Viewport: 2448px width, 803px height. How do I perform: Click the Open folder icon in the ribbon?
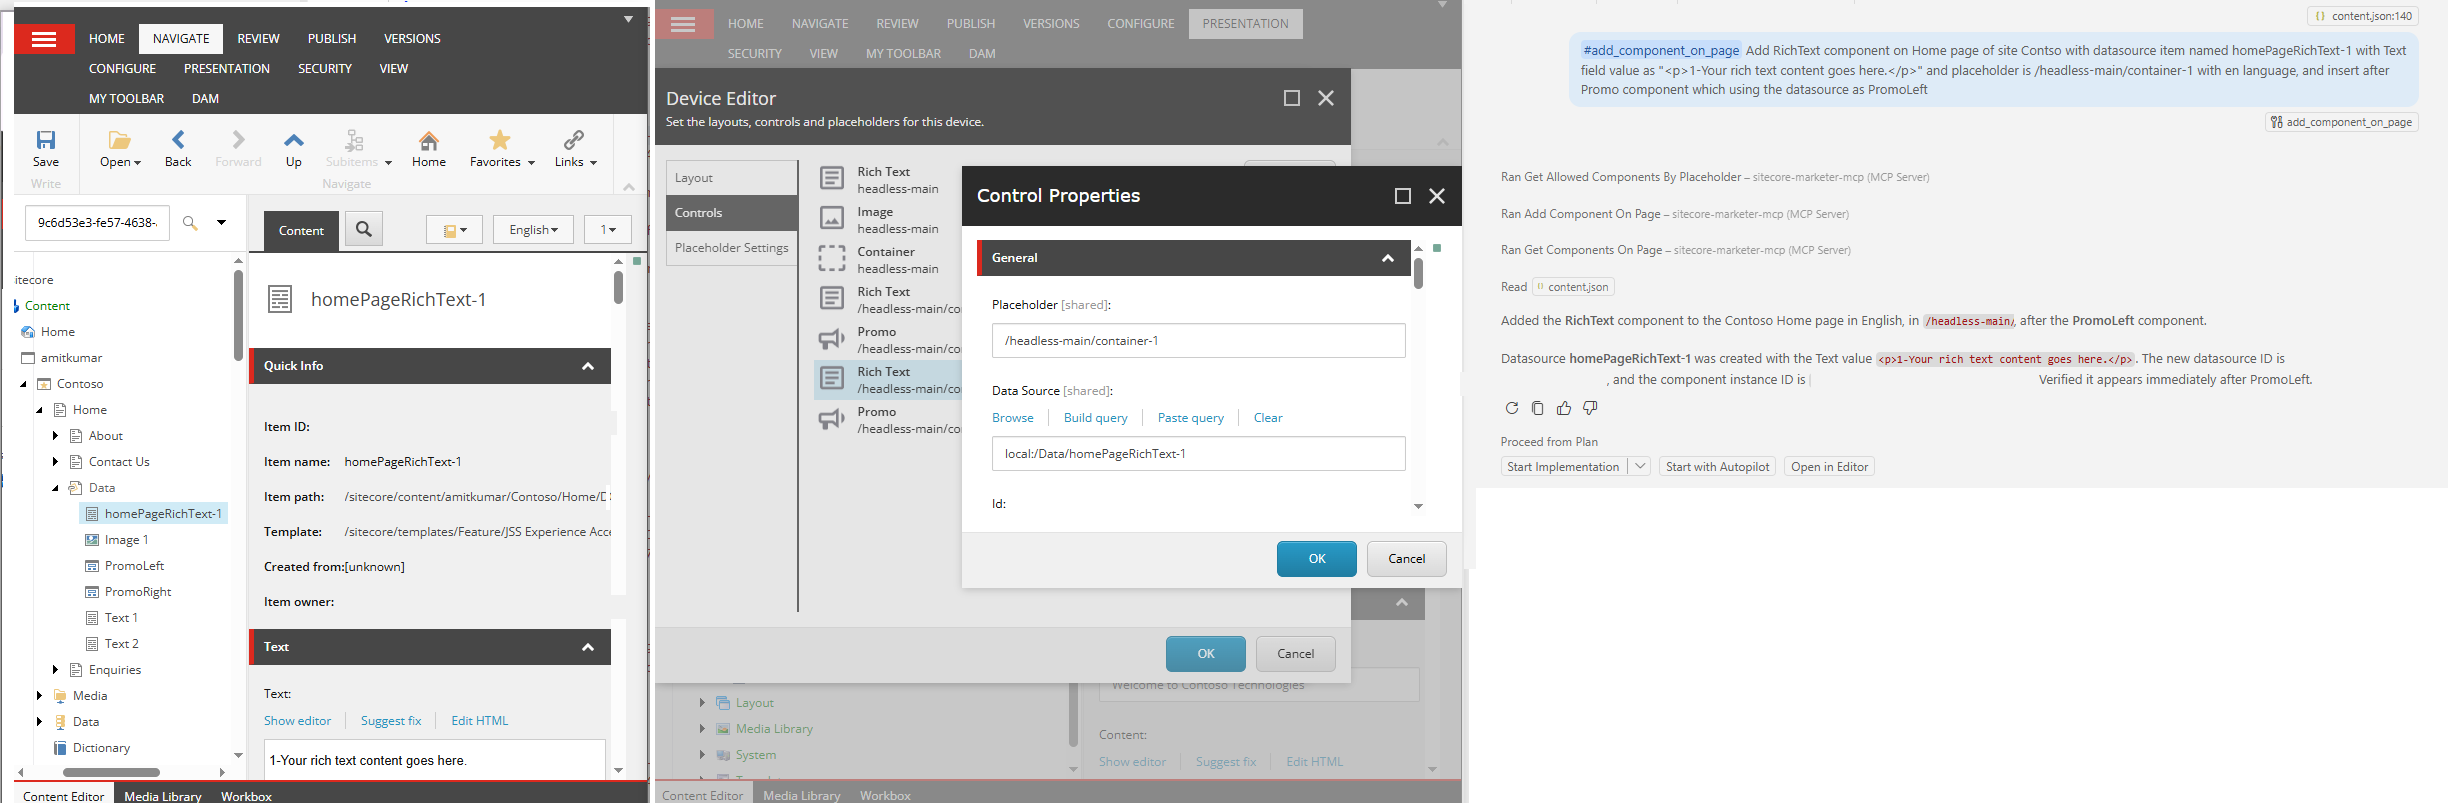click(x=120, y=140)
